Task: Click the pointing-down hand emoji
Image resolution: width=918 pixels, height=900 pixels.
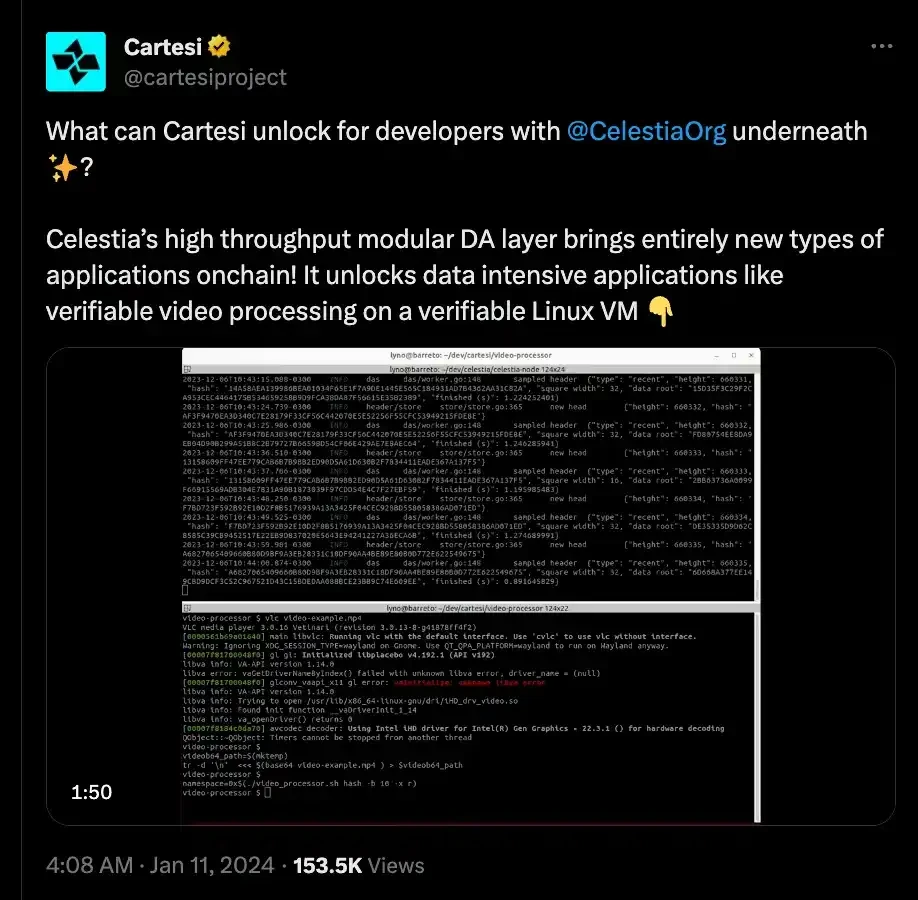Action: point(660,311)
